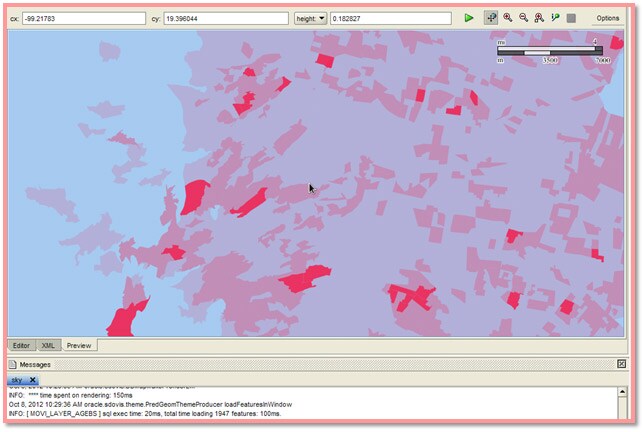Switch to the Preview tab
Screen dimensions: 644x432
pyautogui.click(x=79, y=345)
